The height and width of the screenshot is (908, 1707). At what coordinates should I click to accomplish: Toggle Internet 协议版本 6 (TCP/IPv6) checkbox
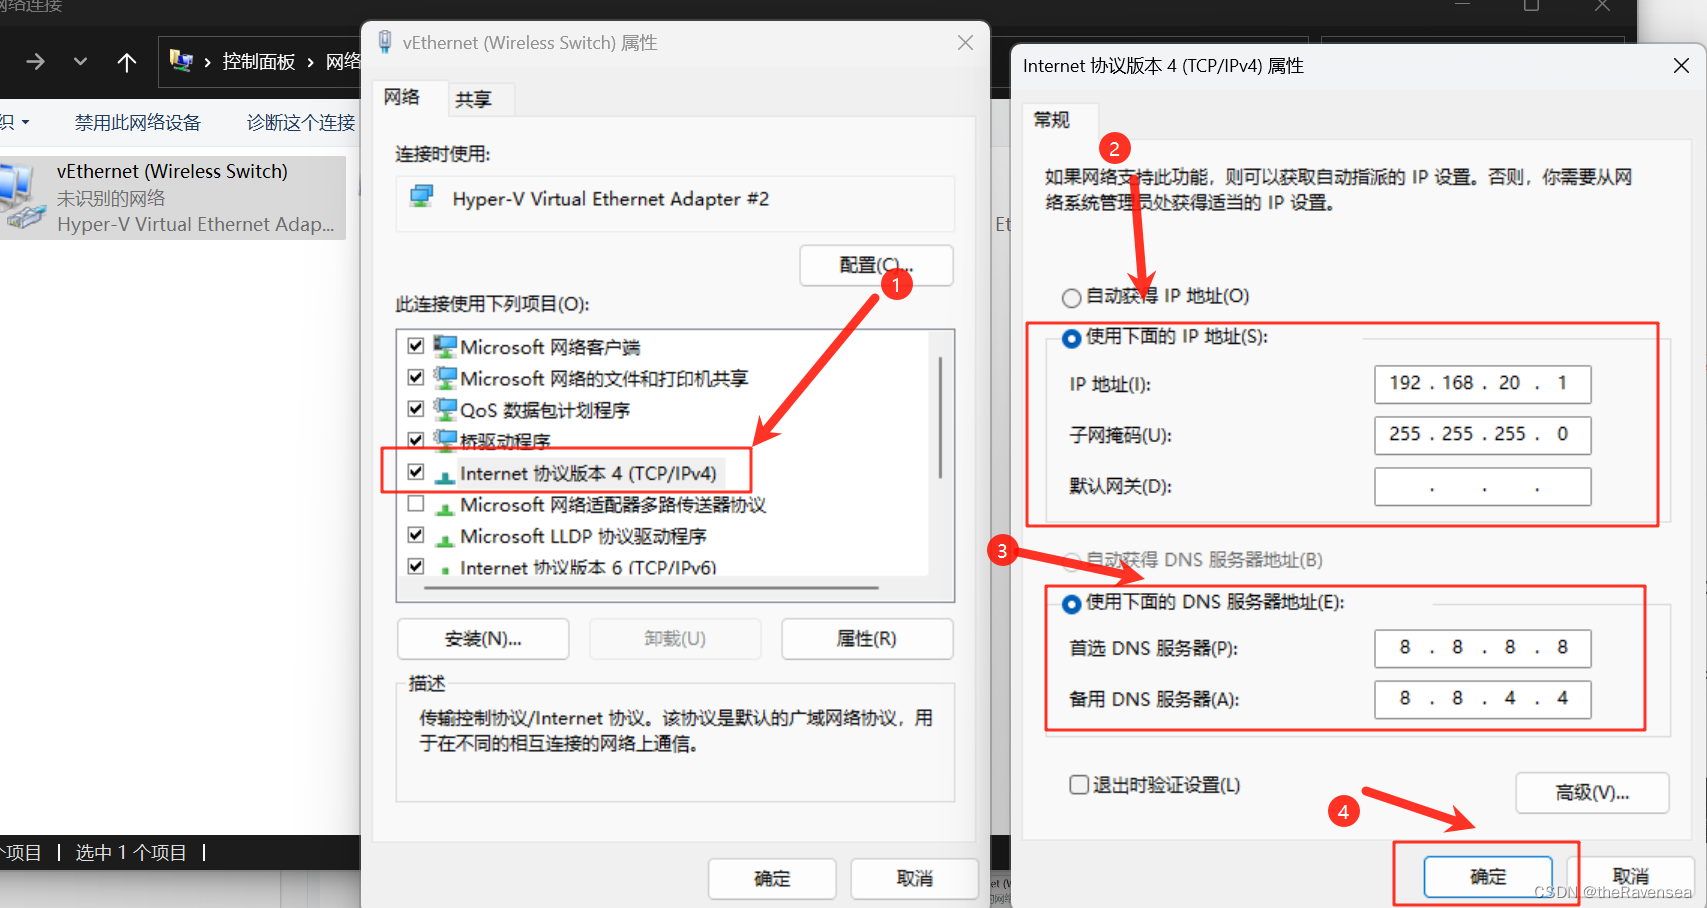[x=416, y=566]
